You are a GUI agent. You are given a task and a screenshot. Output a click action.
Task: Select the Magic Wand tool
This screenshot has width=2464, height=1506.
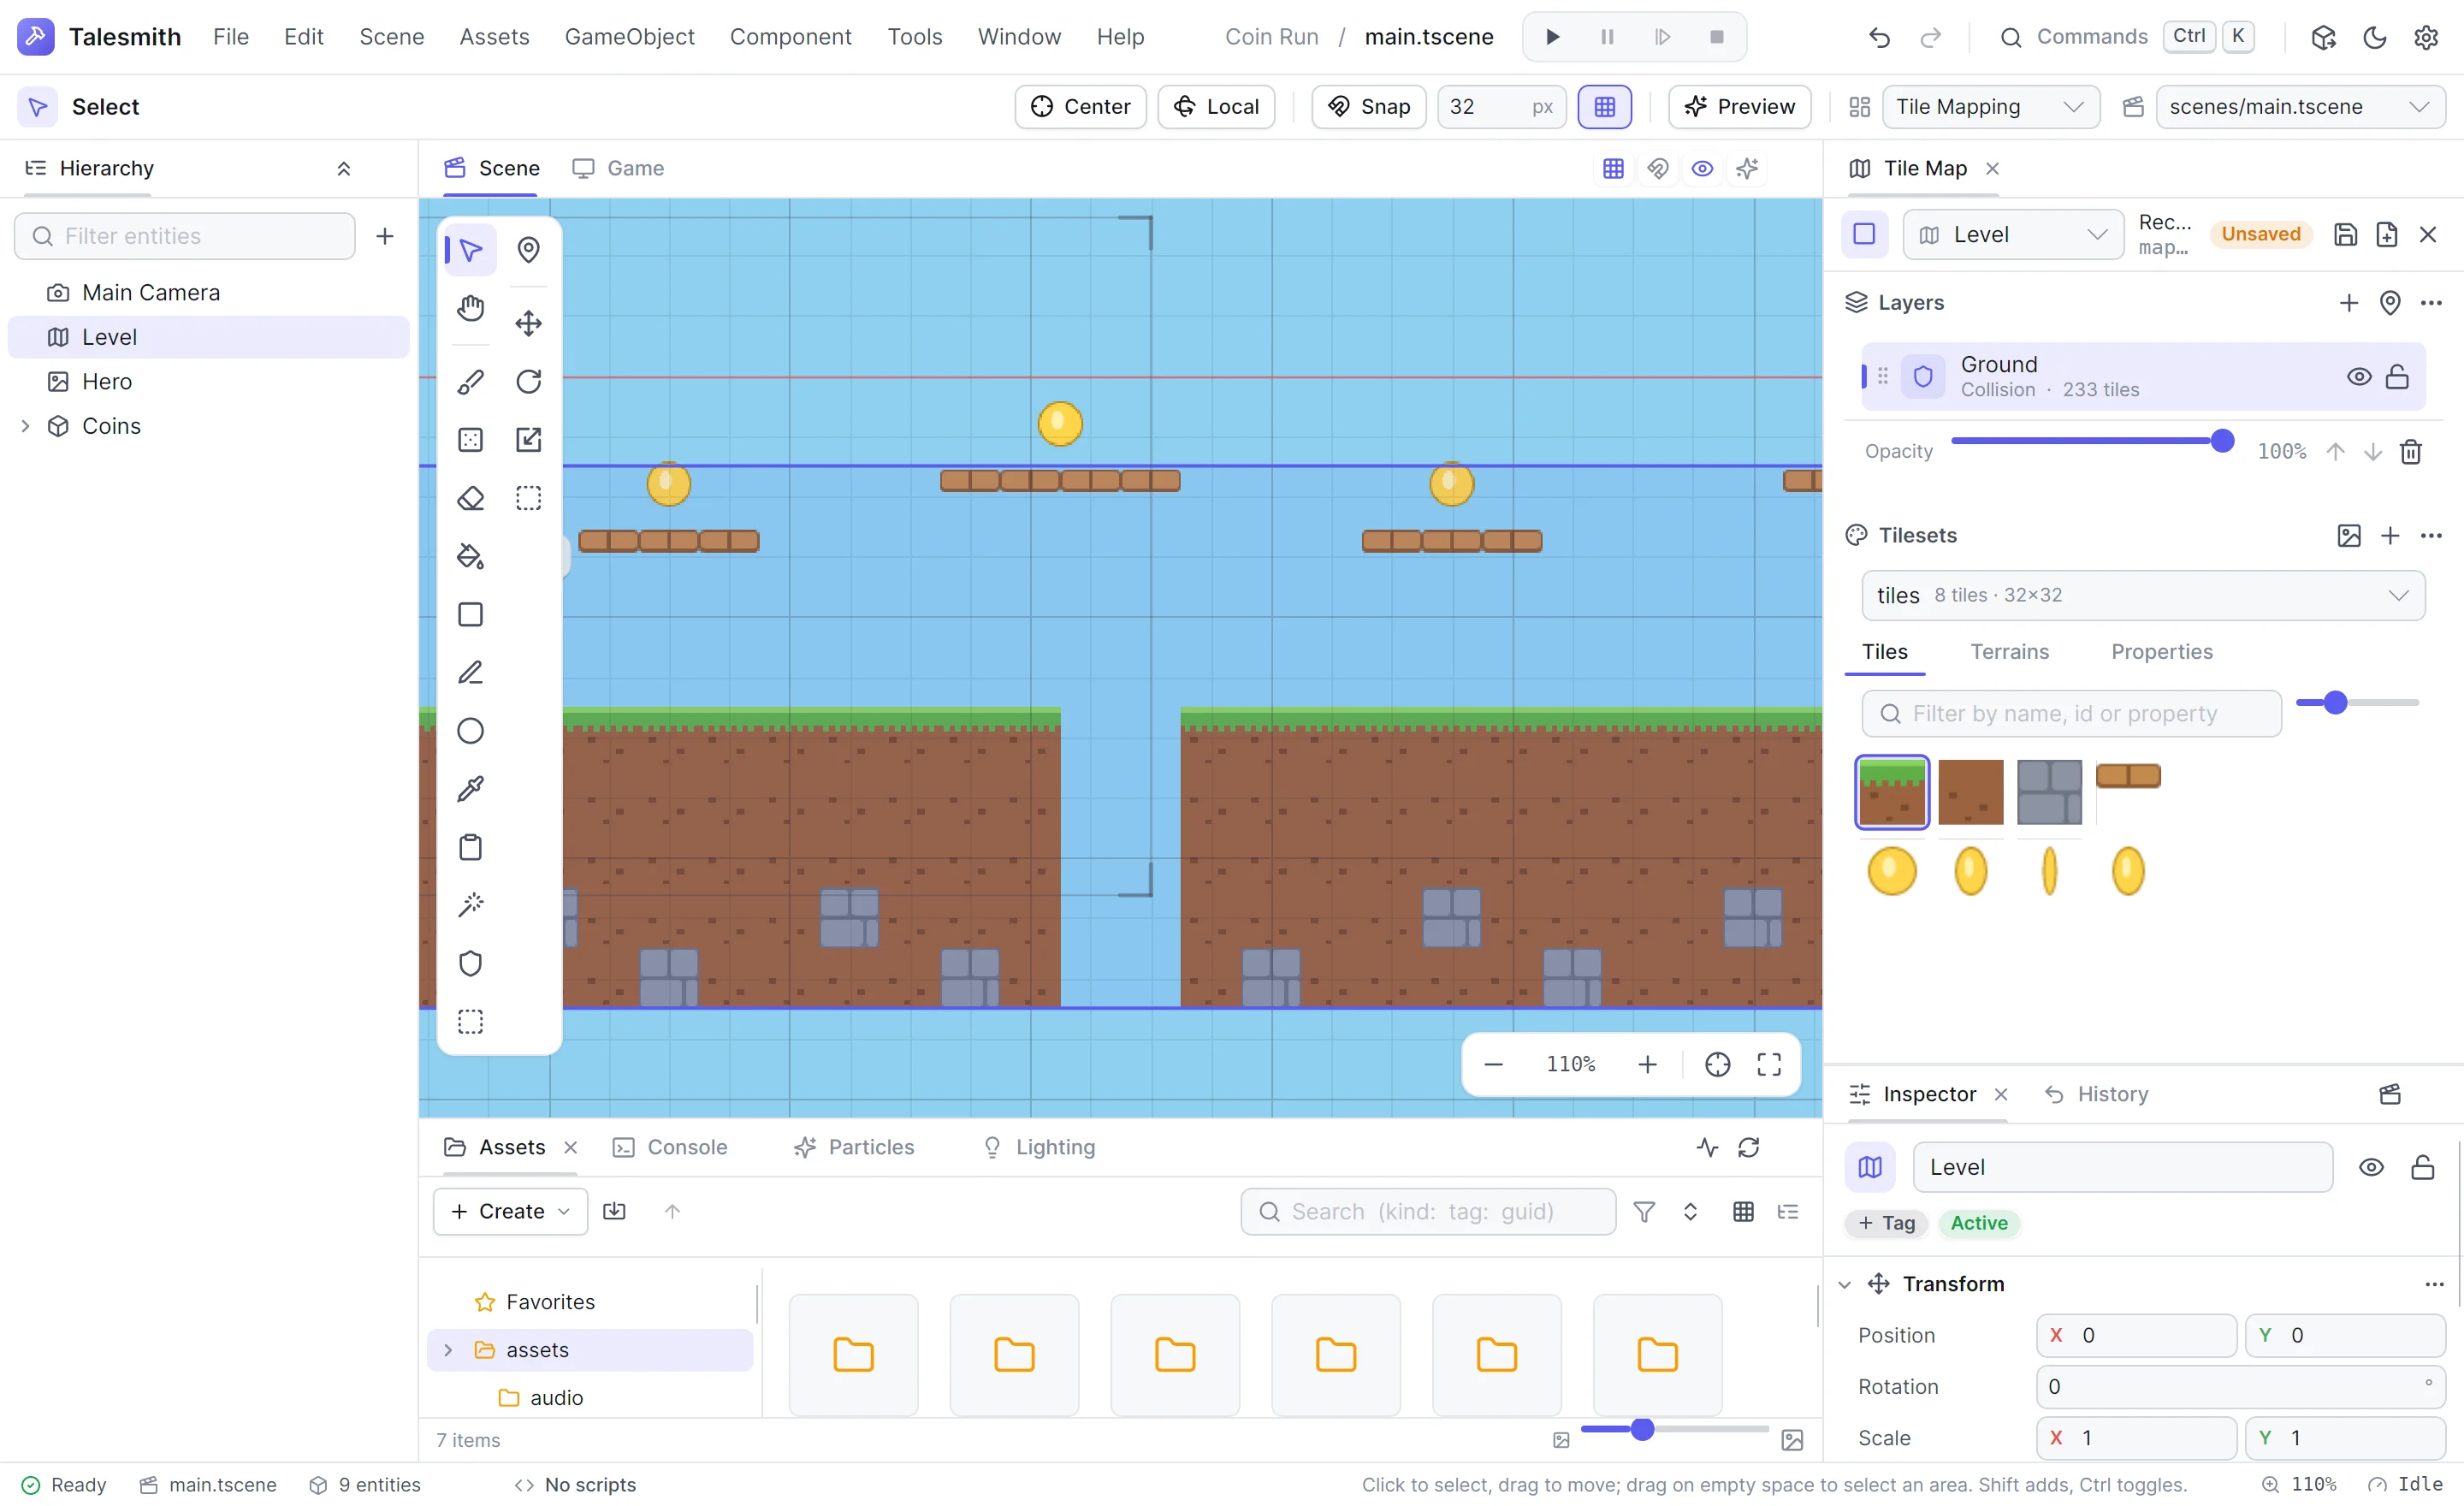(470, 905)
